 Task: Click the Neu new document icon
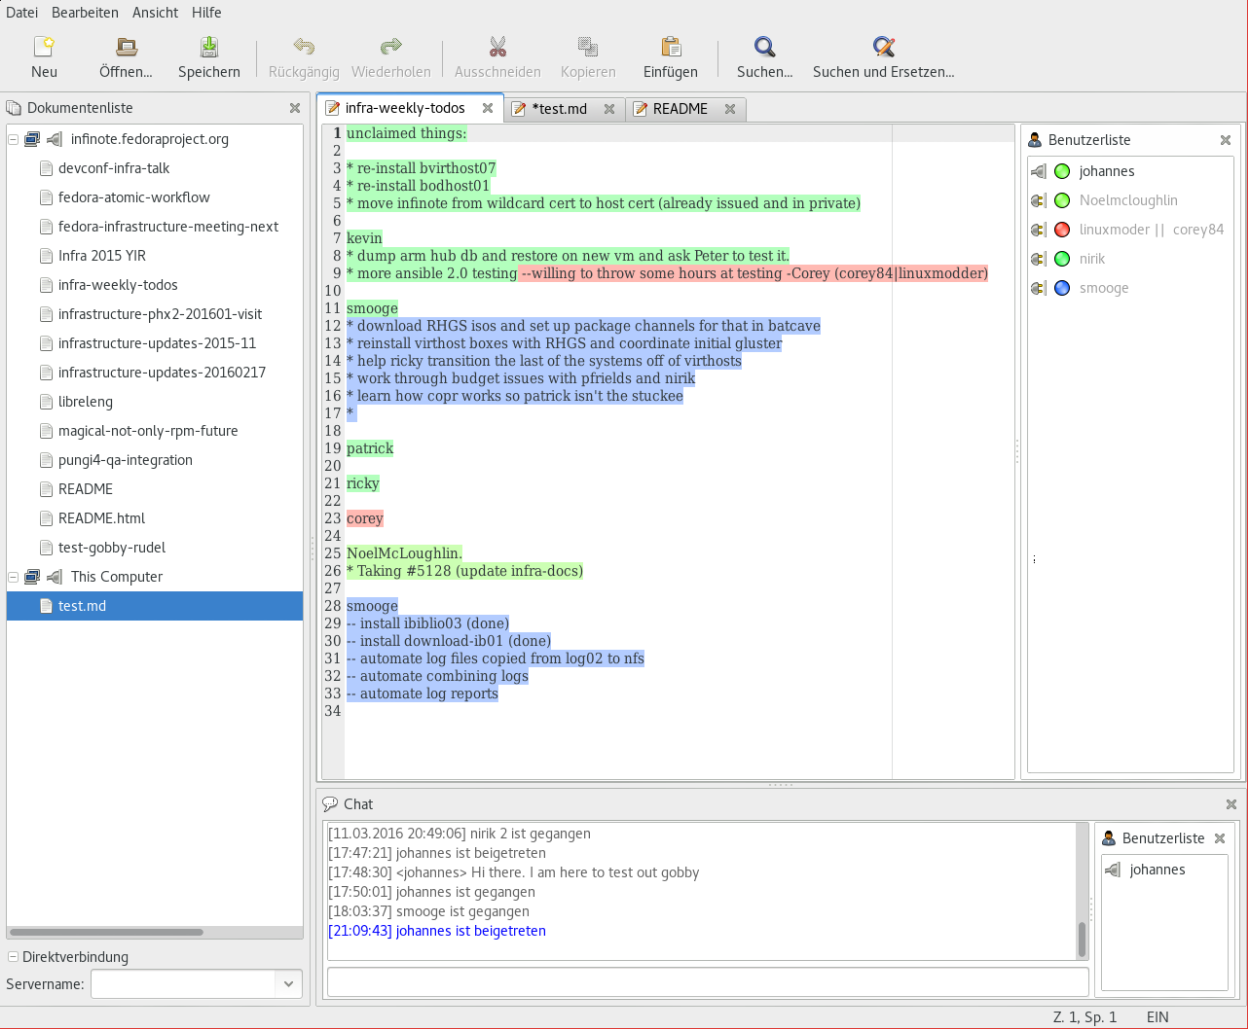(x=44, y=47)
